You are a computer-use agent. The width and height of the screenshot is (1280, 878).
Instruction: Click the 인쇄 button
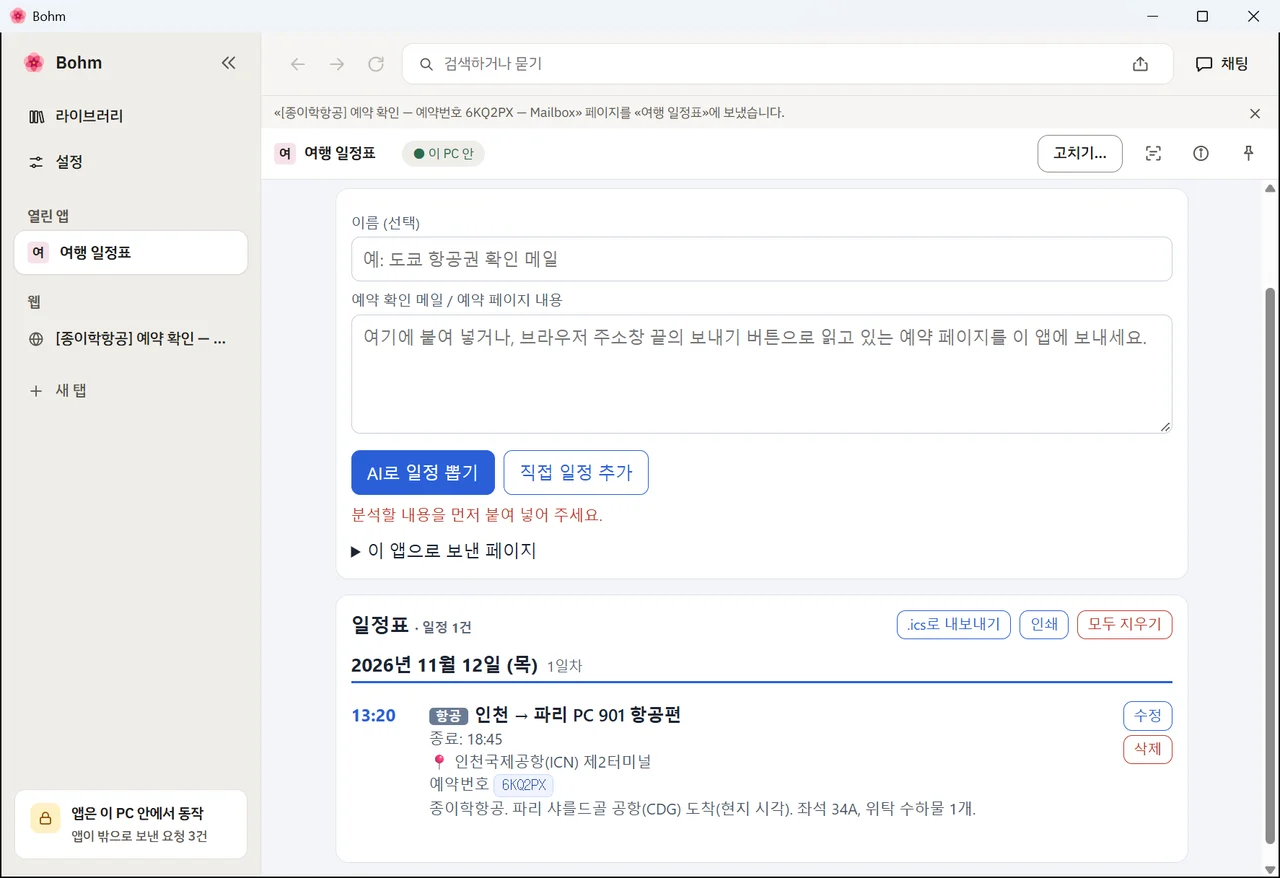pos(1044,625)
